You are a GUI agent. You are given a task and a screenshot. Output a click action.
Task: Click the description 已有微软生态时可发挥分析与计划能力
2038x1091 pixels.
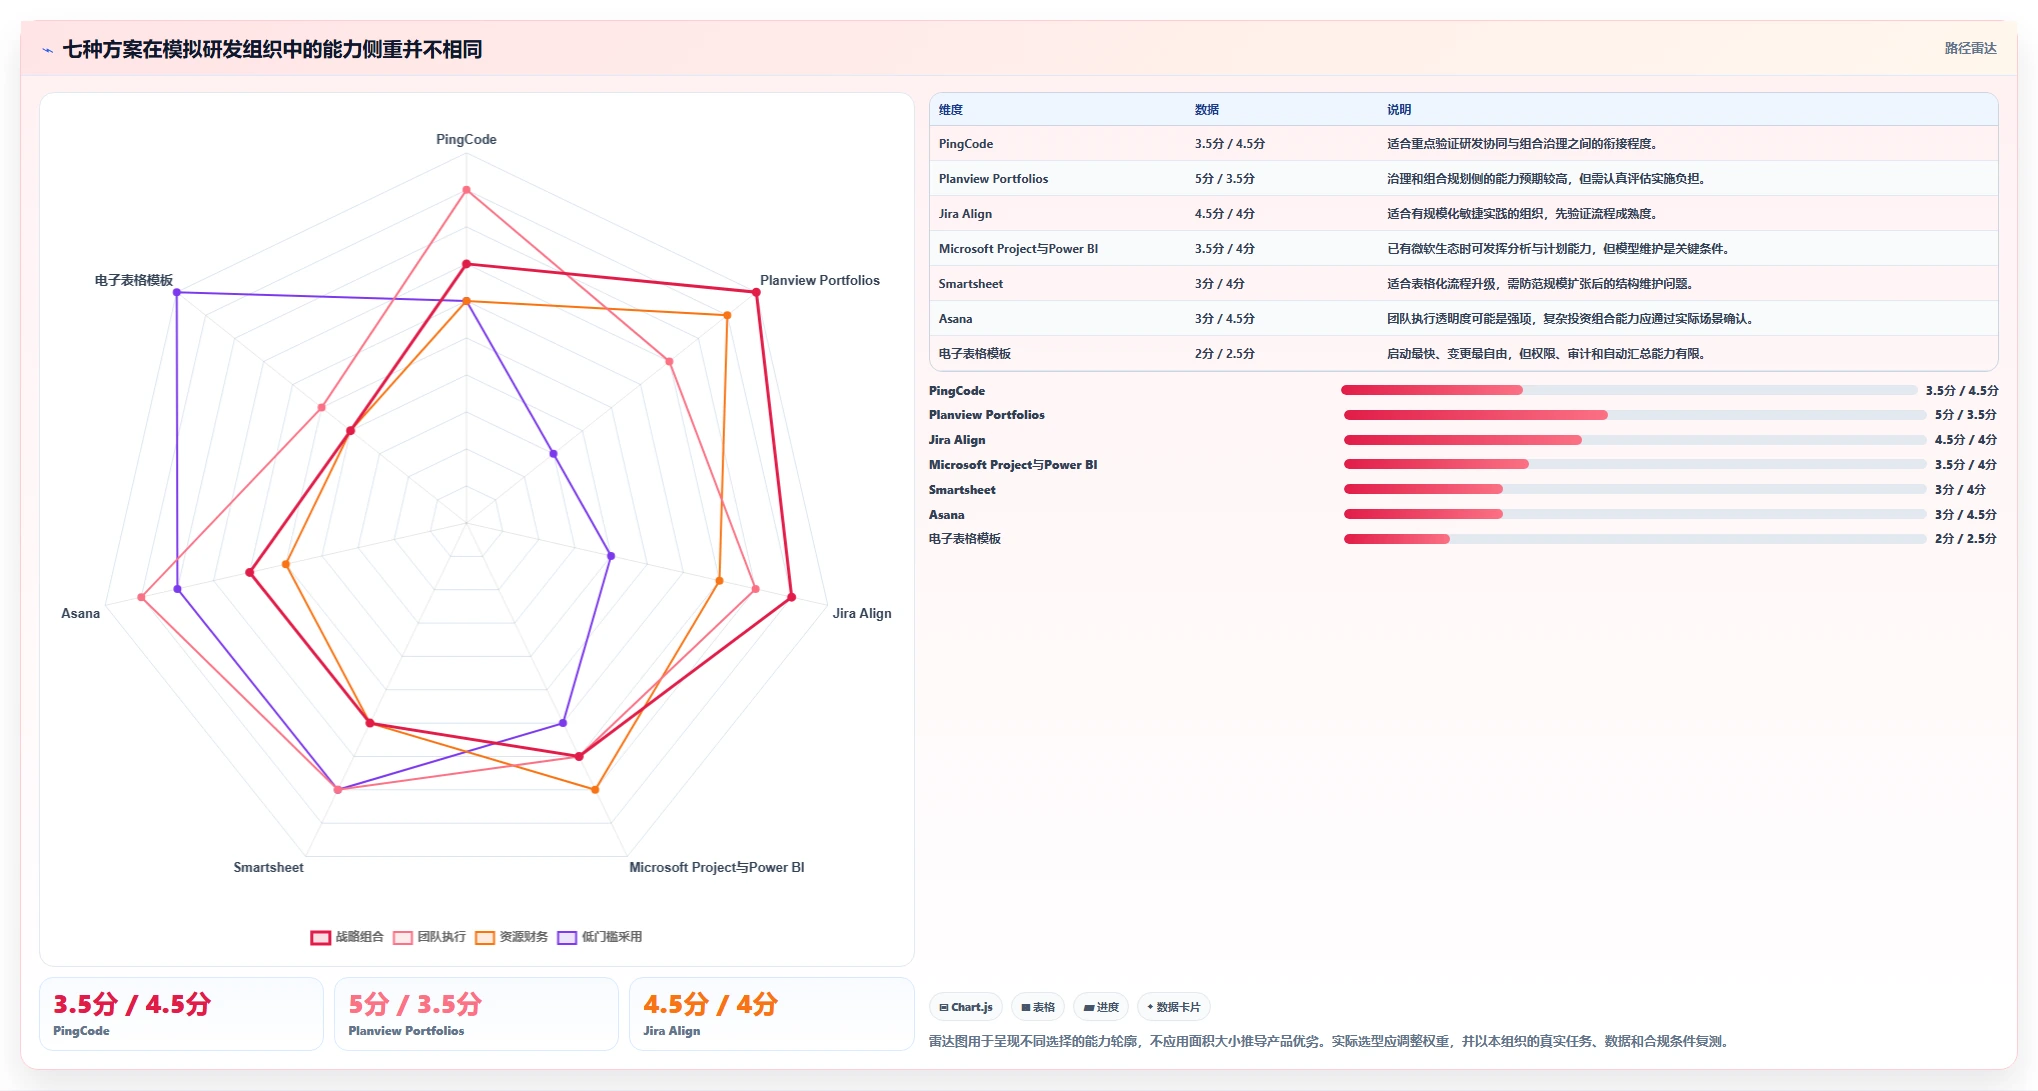coord(1560,249)
